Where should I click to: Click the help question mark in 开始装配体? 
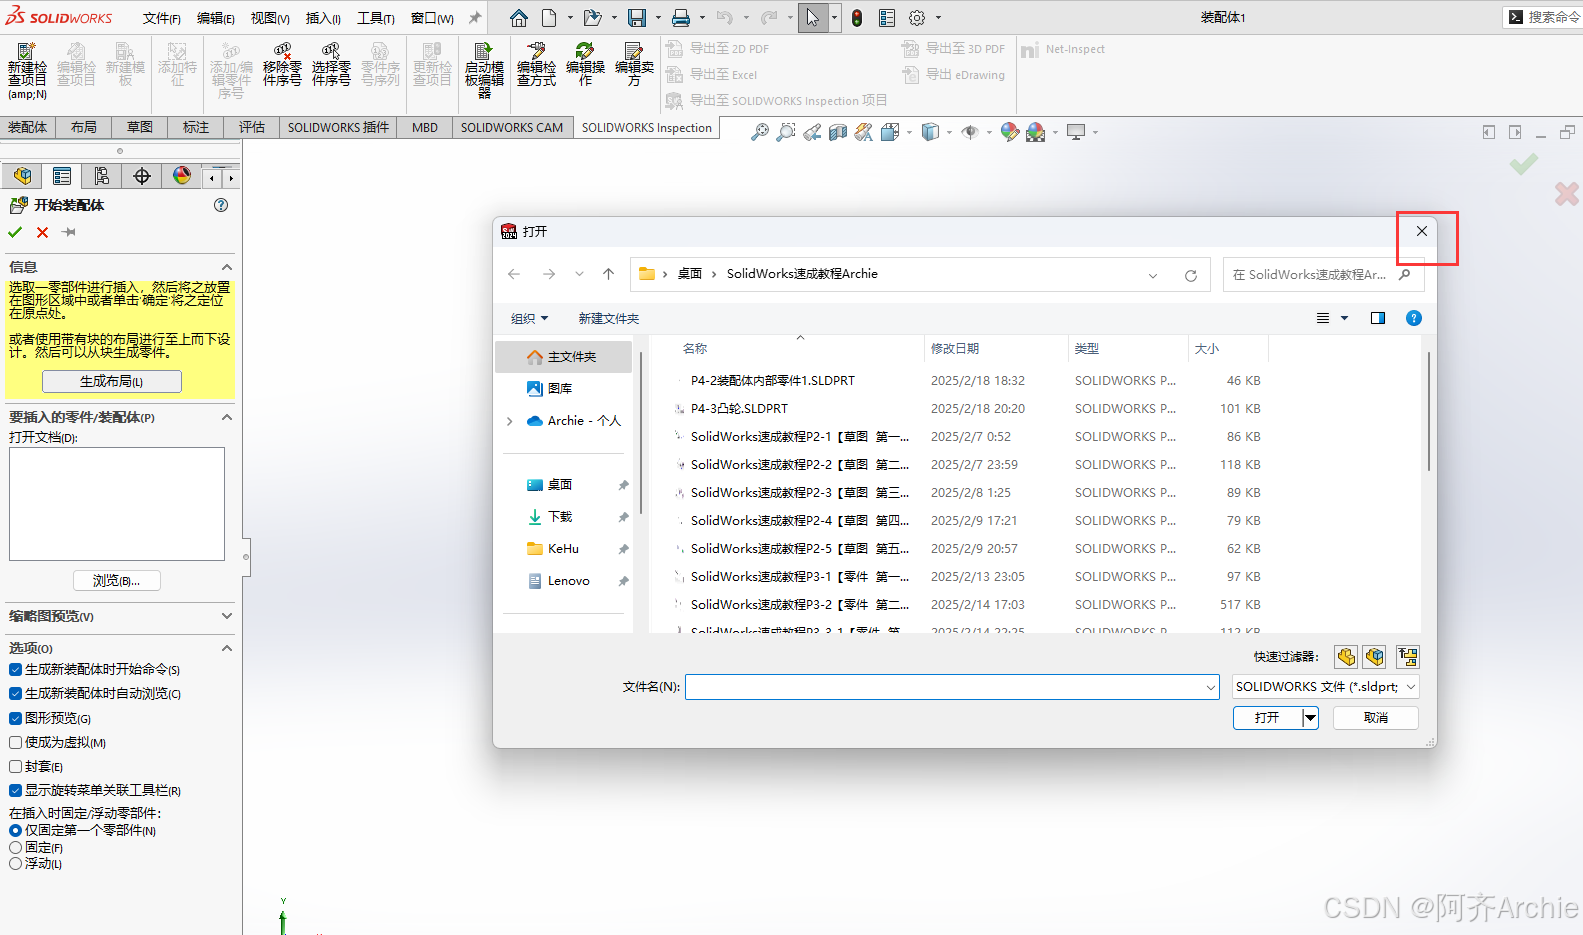[x=221, y=205]
